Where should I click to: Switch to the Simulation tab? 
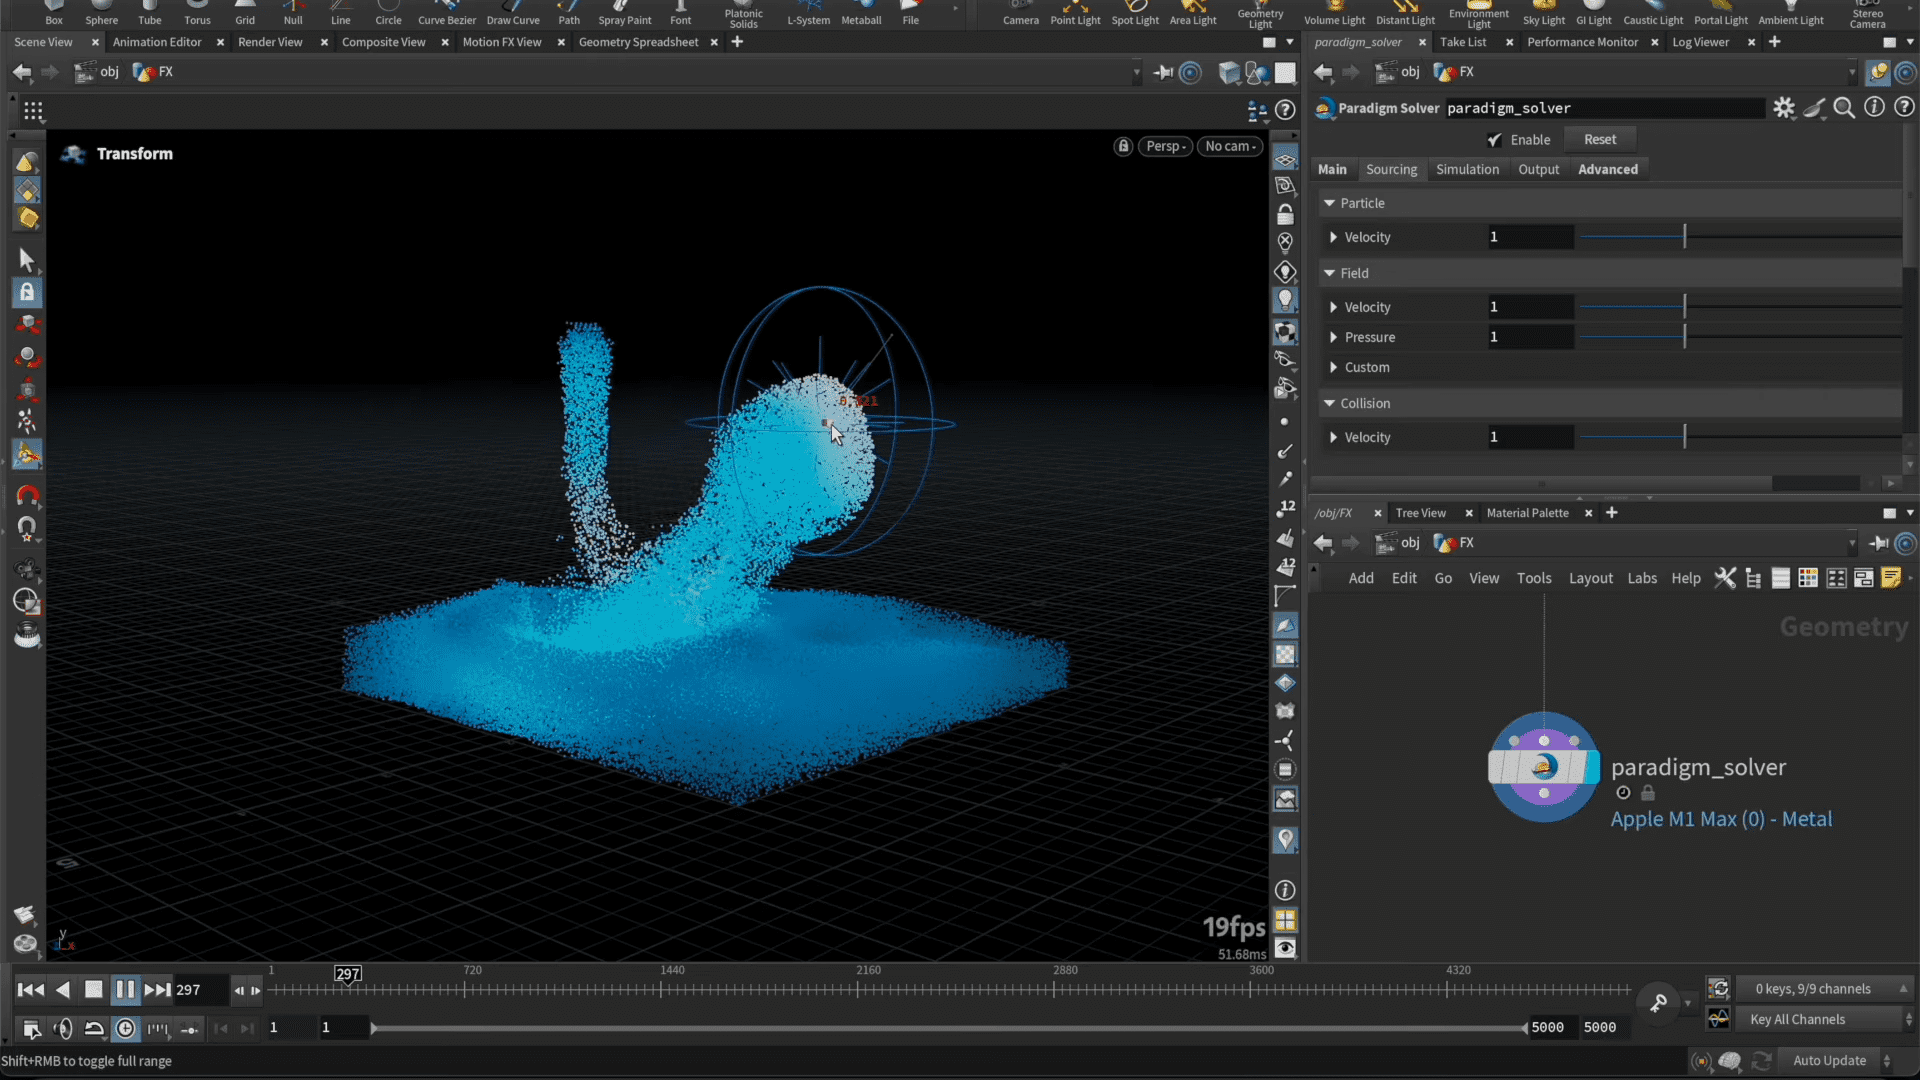click(x=1467, y=169)
